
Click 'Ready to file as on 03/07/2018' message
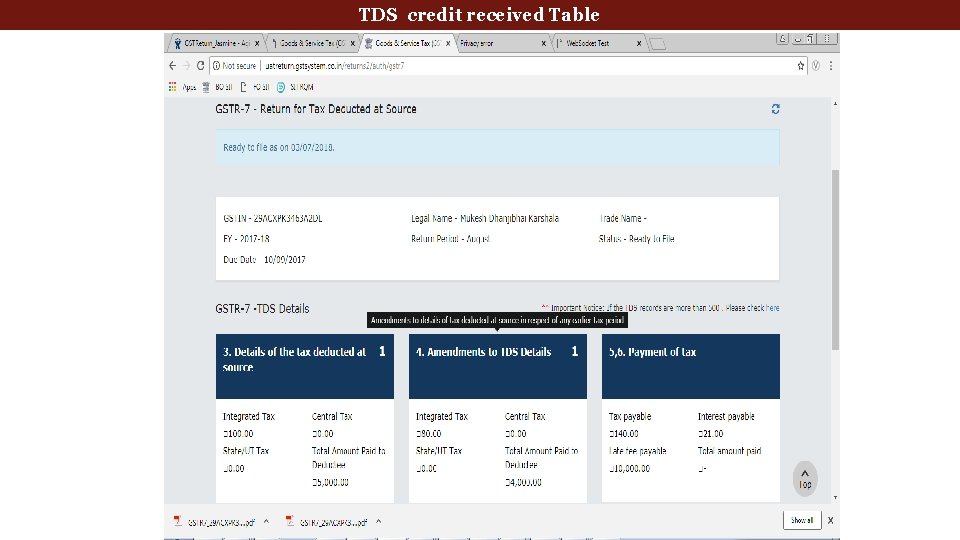point(279,148)
